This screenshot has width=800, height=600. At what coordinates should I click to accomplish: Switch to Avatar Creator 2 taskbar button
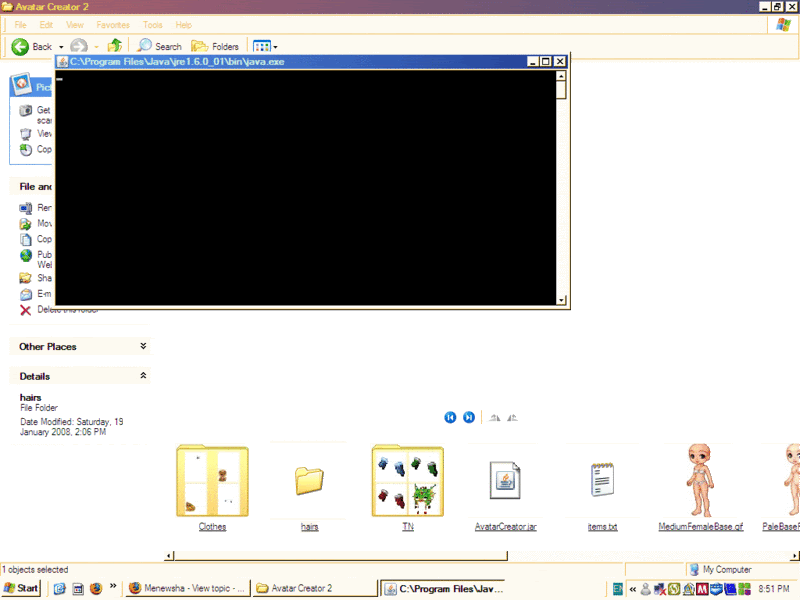(314, 588)
